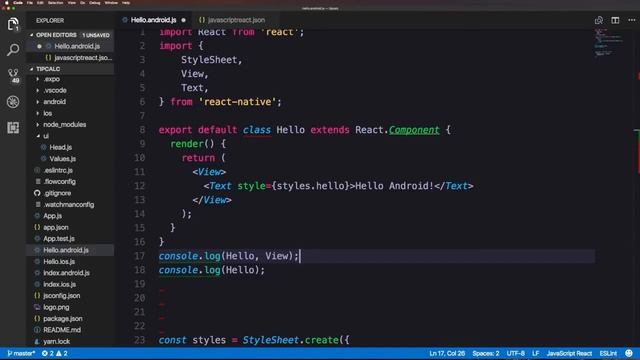
Task: Collapse the ui folder
Action: (46, 136)
